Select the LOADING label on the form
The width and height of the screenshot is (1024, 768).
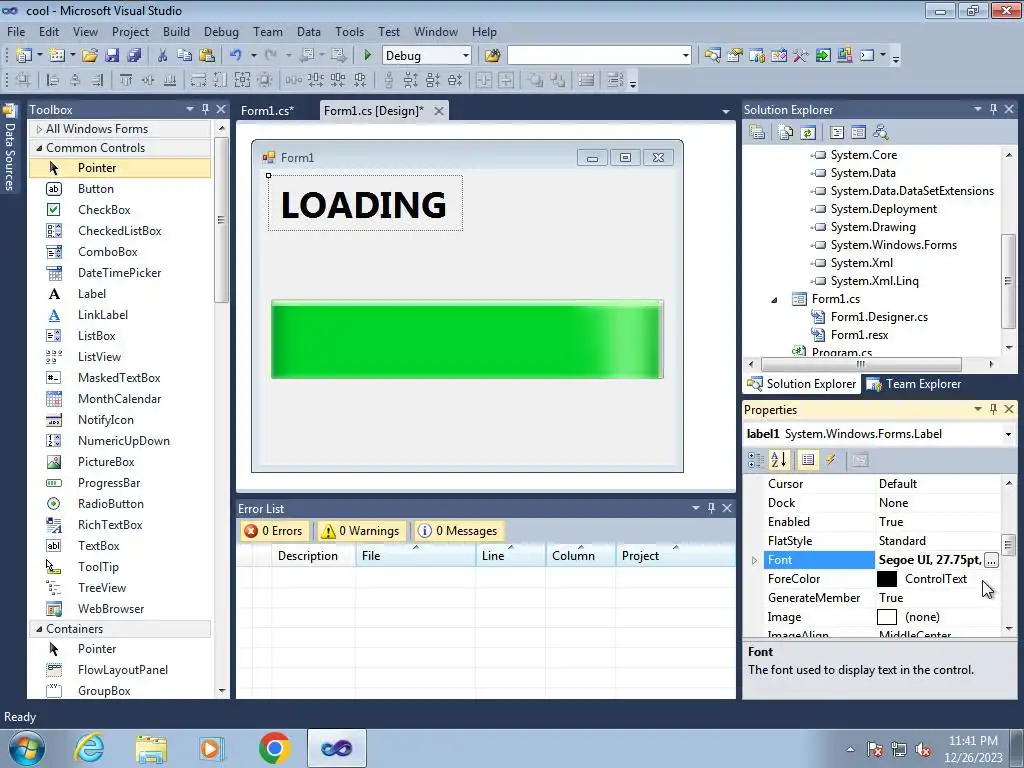(x=364, y=204)
